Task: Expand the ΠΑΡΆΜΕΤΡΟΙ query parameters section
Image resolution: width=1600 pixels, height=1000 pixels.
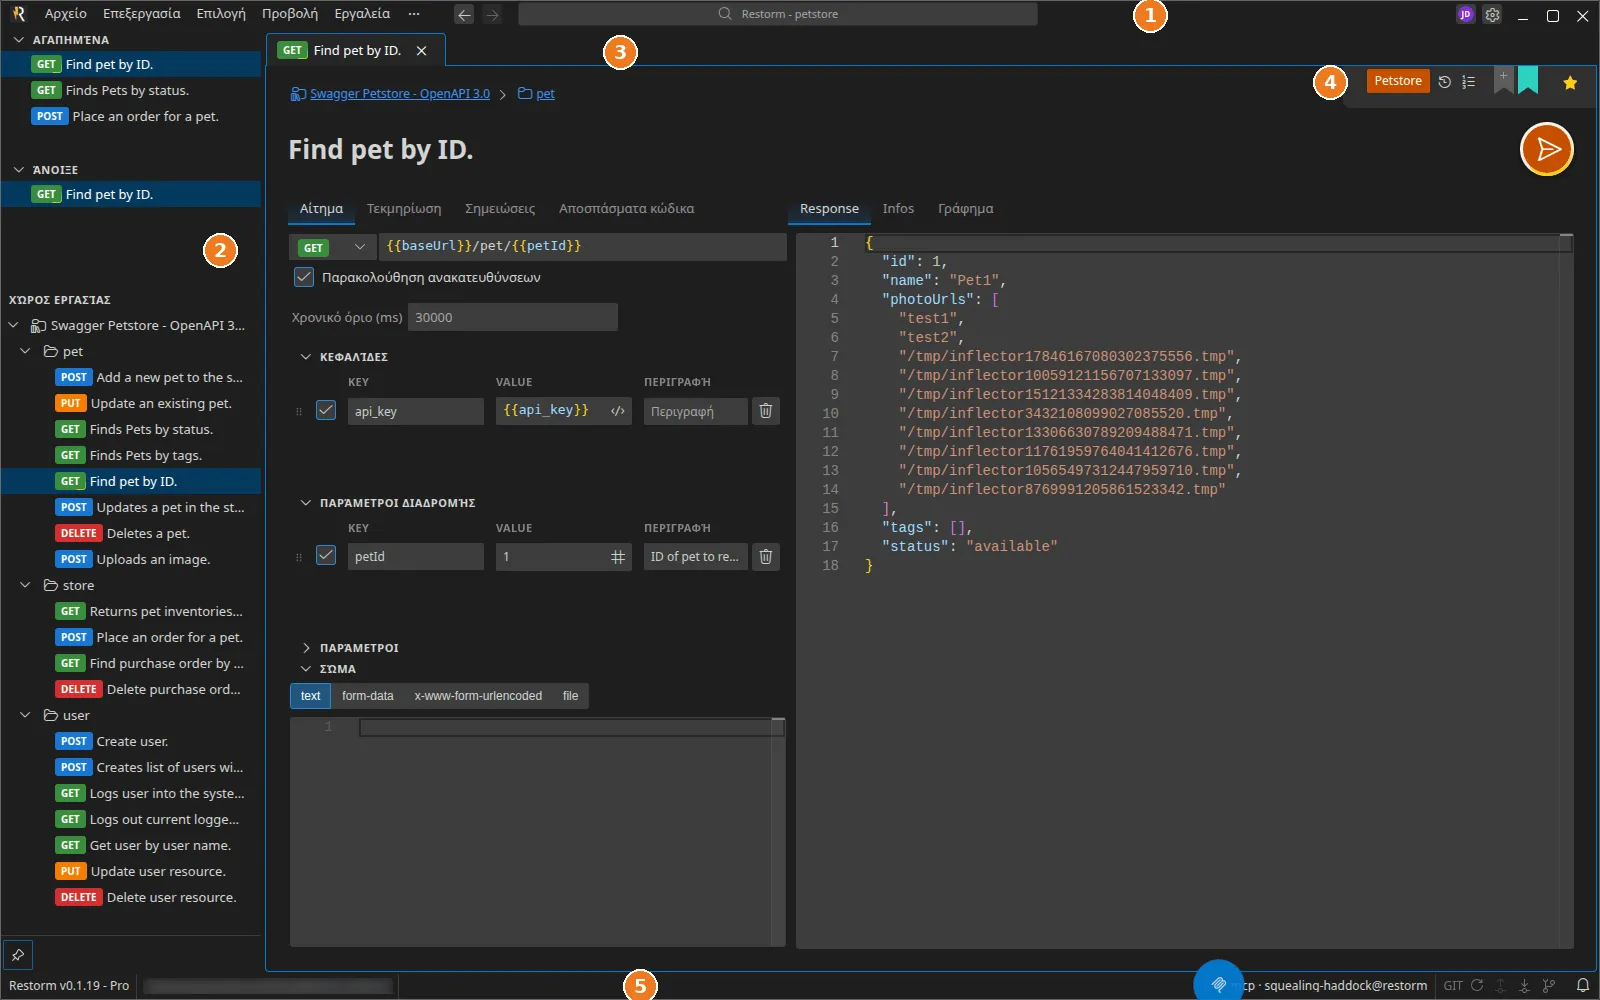Action: pos(306,648)
